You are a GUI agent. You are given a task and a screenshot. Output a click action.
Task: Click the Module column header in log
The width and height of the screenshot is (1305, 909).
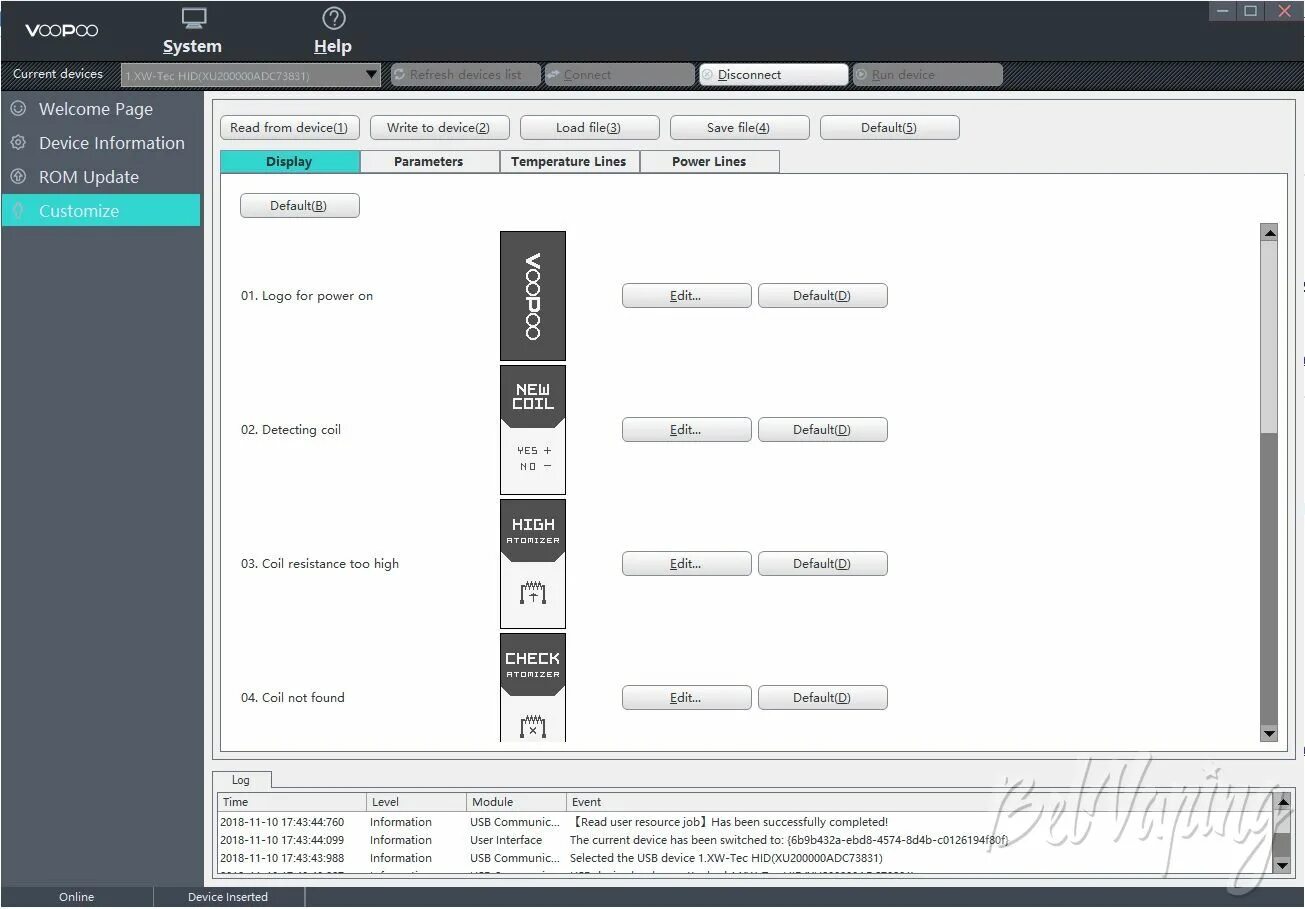517,802
